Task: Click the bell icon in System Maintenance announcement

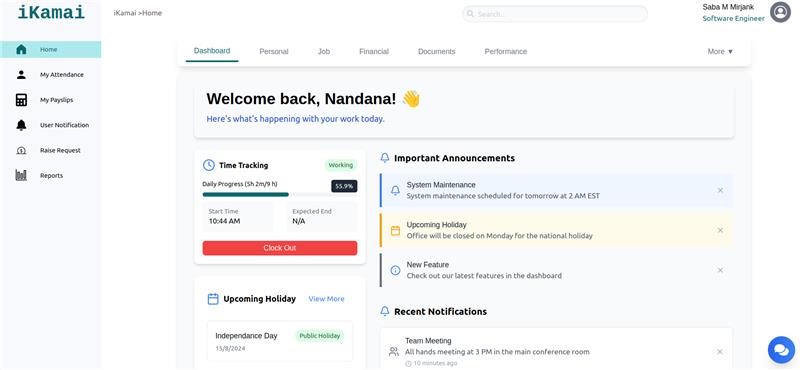Action: [395, 190]
